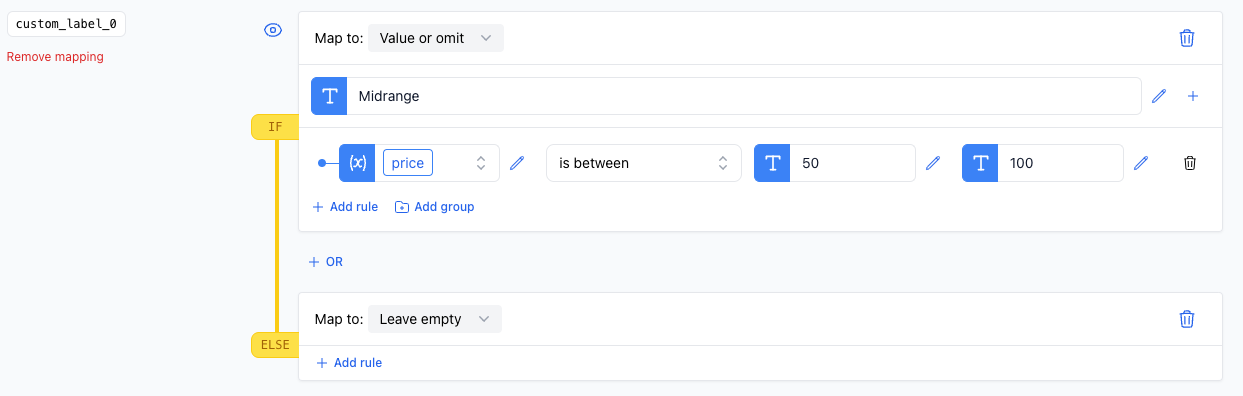Click the 50 value input
The width and height of the screenshot is (1243, 396).
pyautogui.click(x=853, y=163)
